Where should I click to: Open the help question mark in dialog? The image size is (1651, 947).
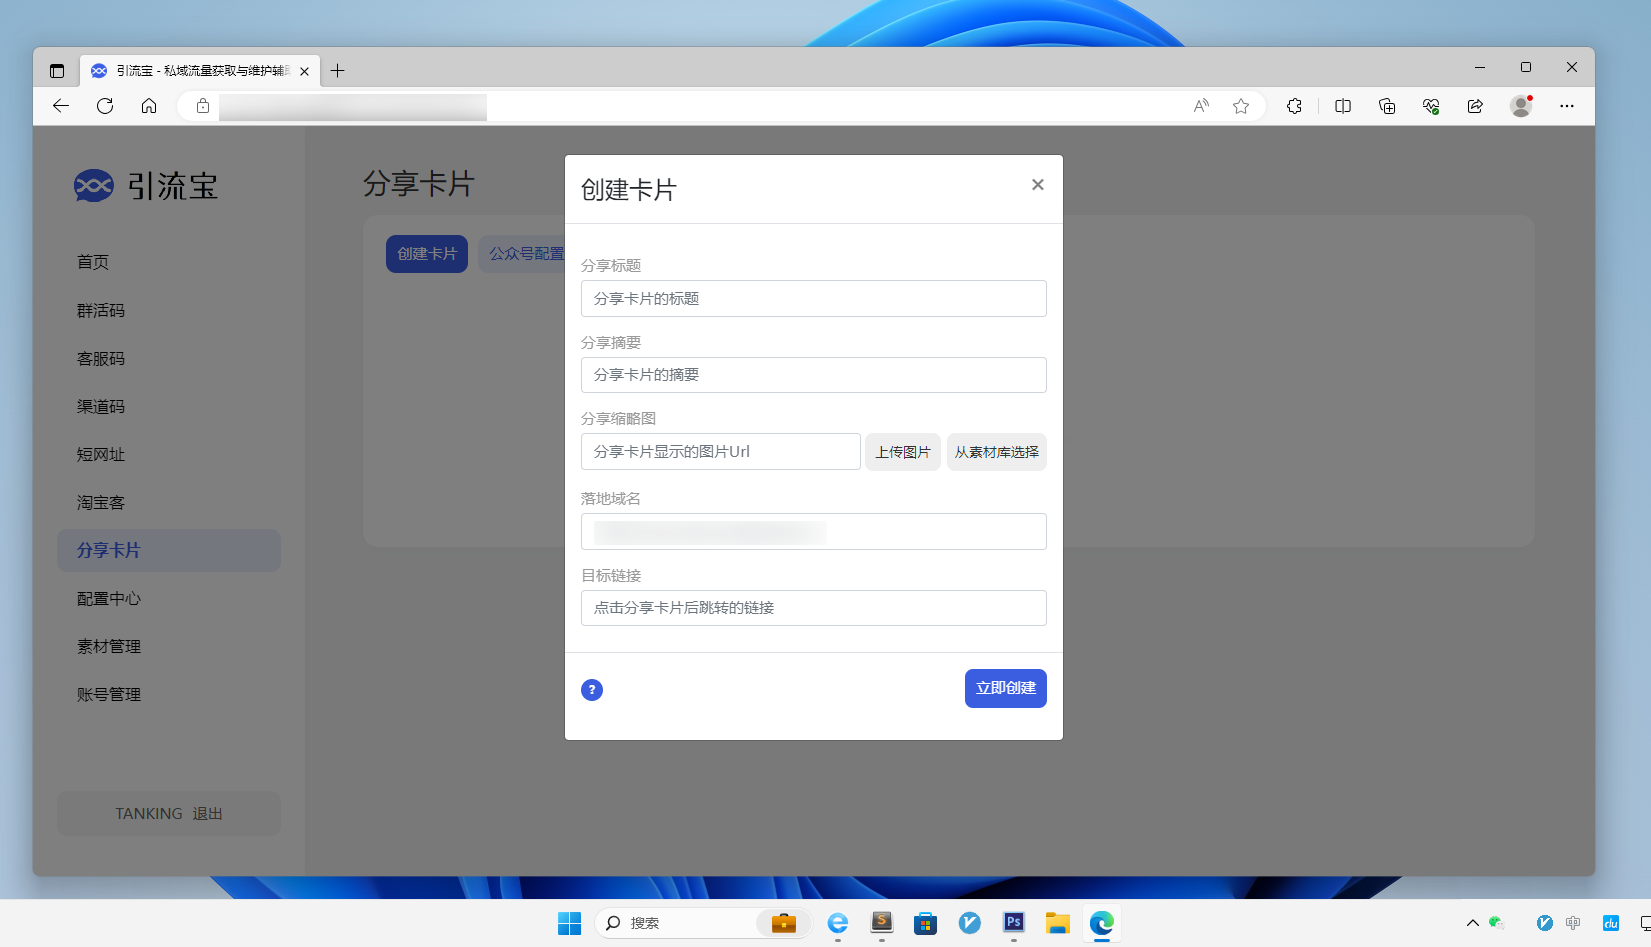(x=591, y=689)
